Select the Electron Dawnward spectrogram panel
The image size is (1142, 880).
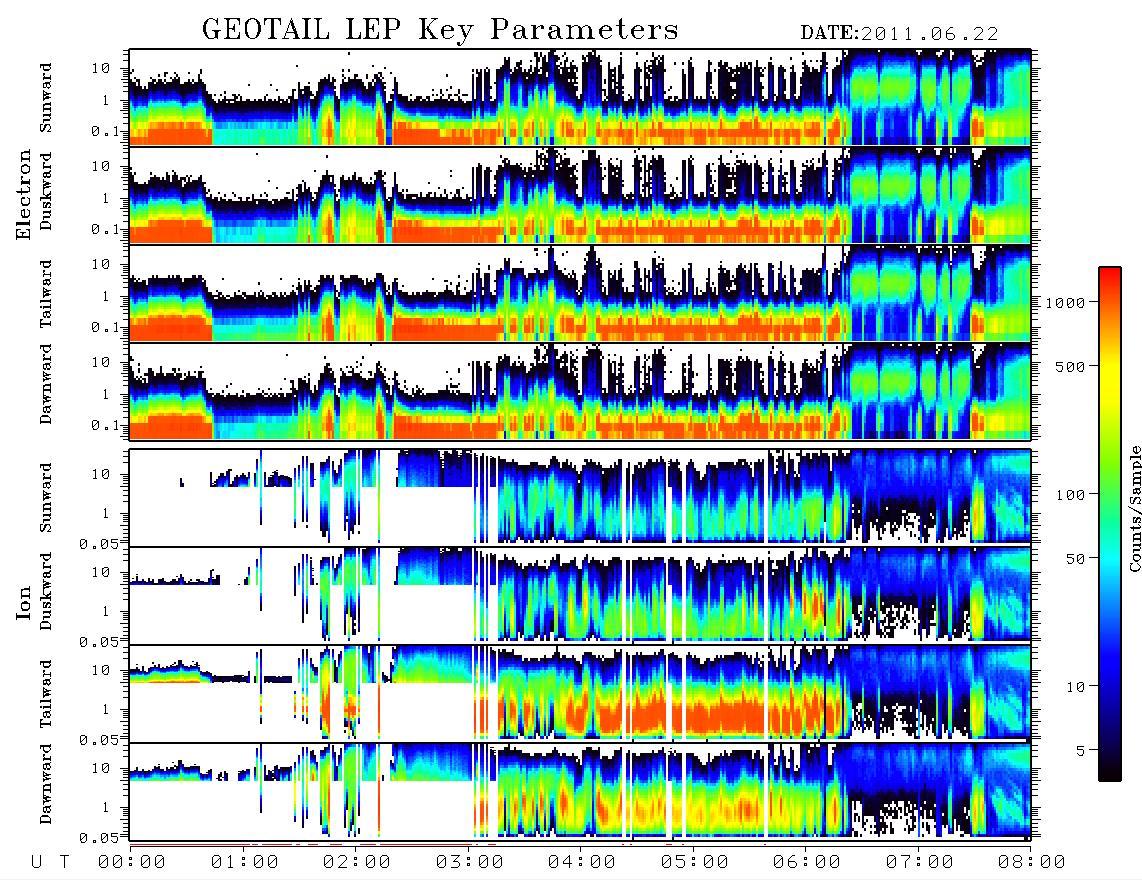580,392
